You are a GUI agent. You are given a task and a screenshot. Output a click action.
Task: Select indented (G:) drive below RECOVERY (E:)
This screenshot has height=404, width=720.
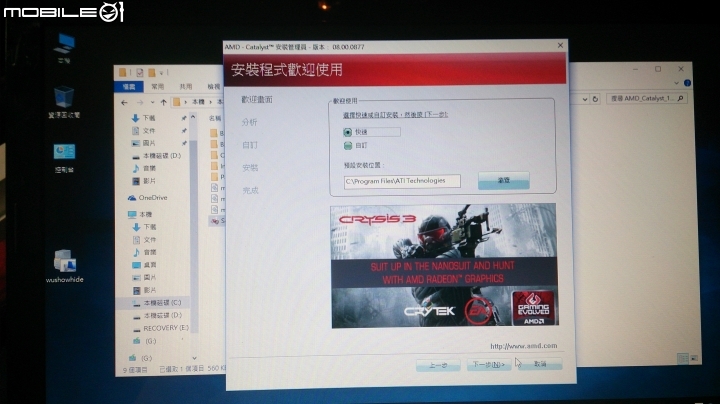145,341
